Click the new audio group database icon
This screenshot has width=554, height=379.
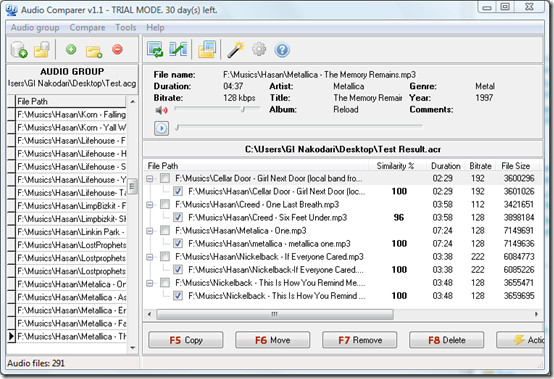[x=19, y=50]
